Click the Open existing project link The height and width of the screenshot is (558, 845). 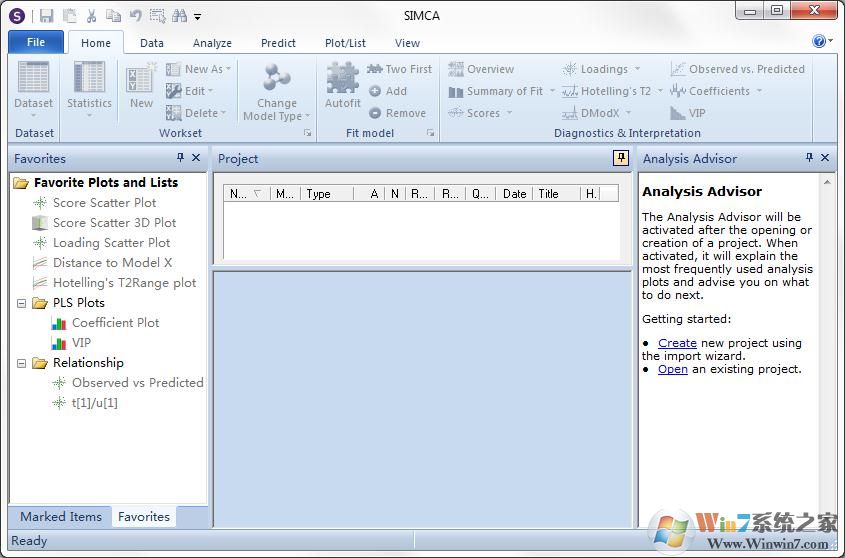pyautogui.click(x=672, y=369)
